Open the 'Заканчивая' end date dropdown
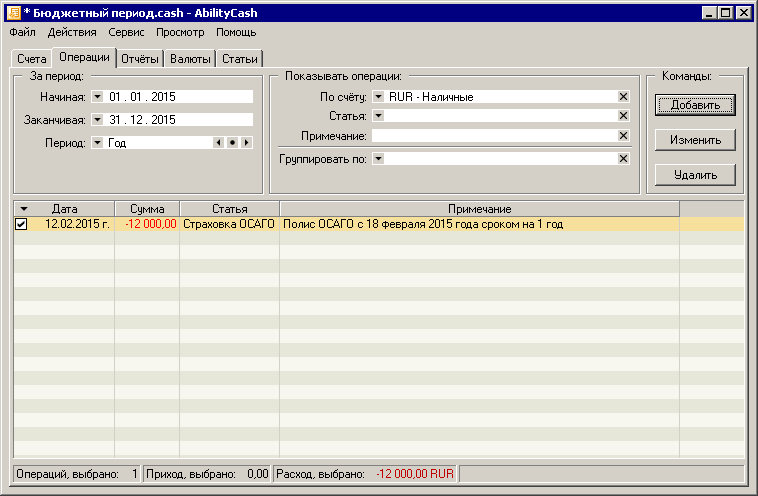Screen dimensions: 758x496 click(x=97, y=120)
